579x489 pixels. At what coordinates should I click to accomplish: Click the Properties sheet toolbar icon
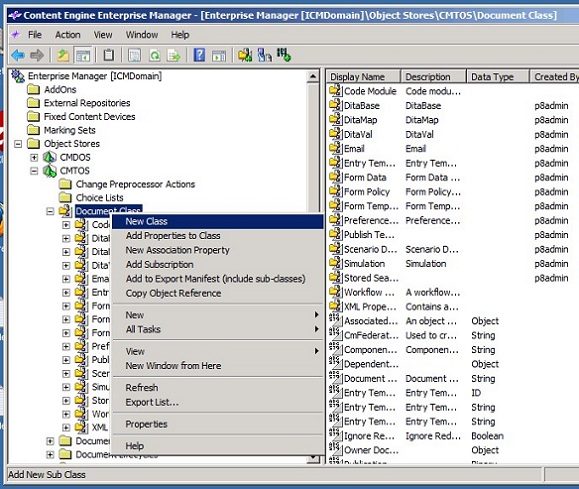click(x=134, y=56)
